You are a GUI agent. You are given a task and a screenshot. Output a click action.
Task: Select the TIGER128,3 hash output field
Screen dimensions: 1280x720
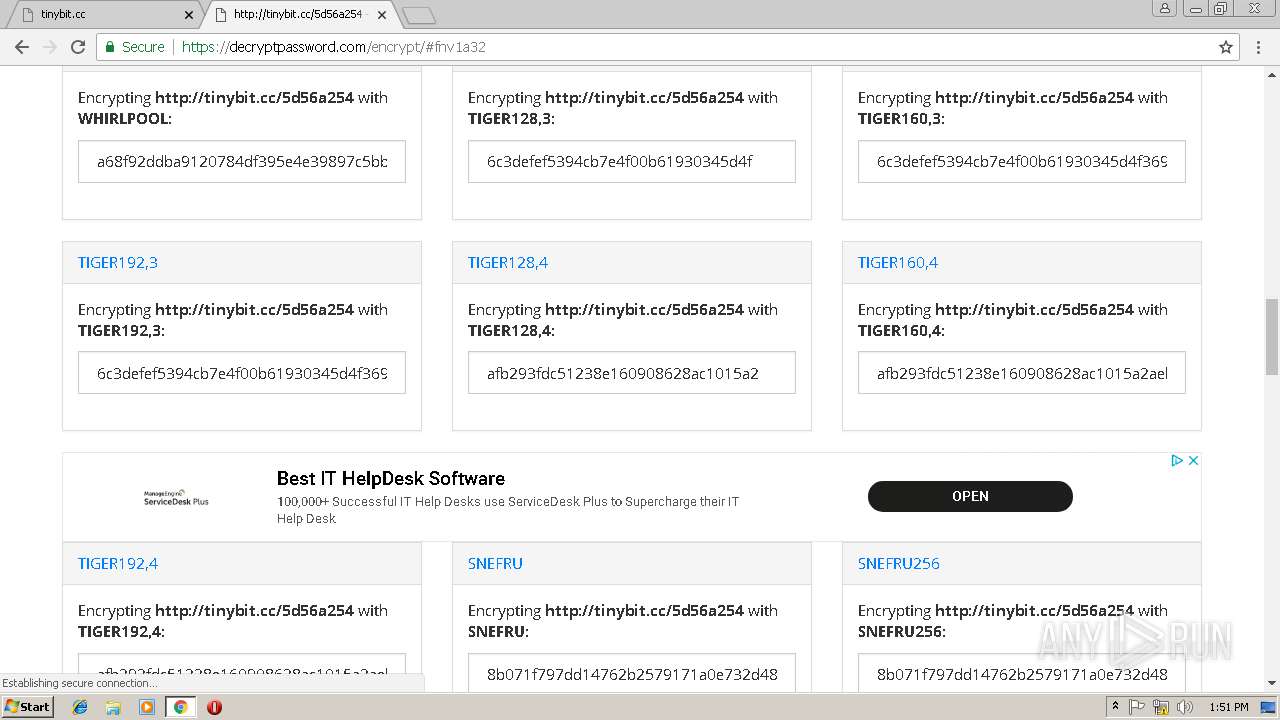coord(632,161)
